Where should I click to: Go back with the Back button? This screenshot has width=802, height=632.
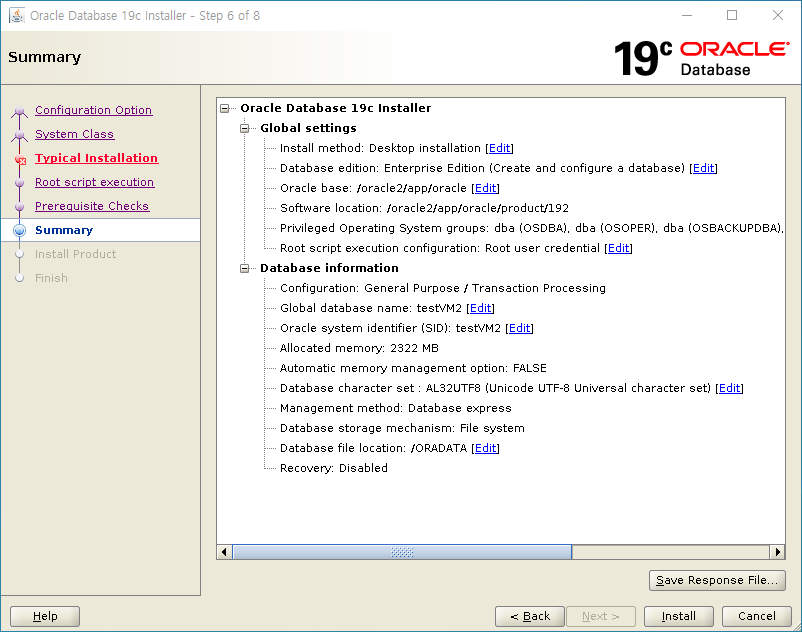click(x=530, y=616)
